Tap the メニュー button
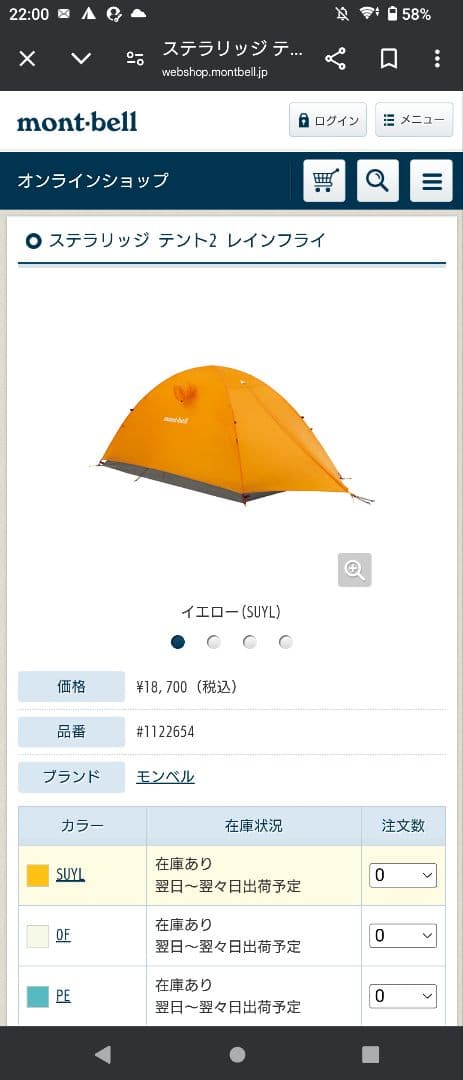Screen dimensions: 463x1080 (414, 120)
